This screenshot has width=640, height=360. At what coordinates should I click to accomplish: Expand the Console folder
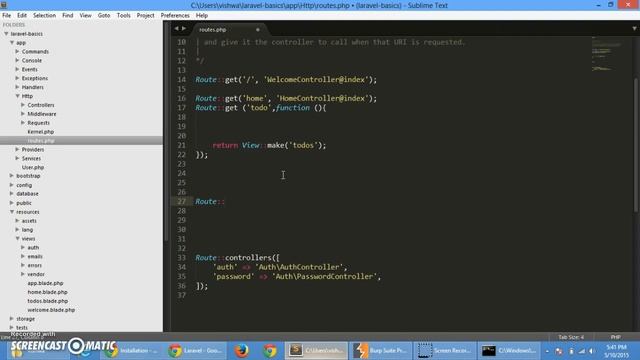pos(17,60)
